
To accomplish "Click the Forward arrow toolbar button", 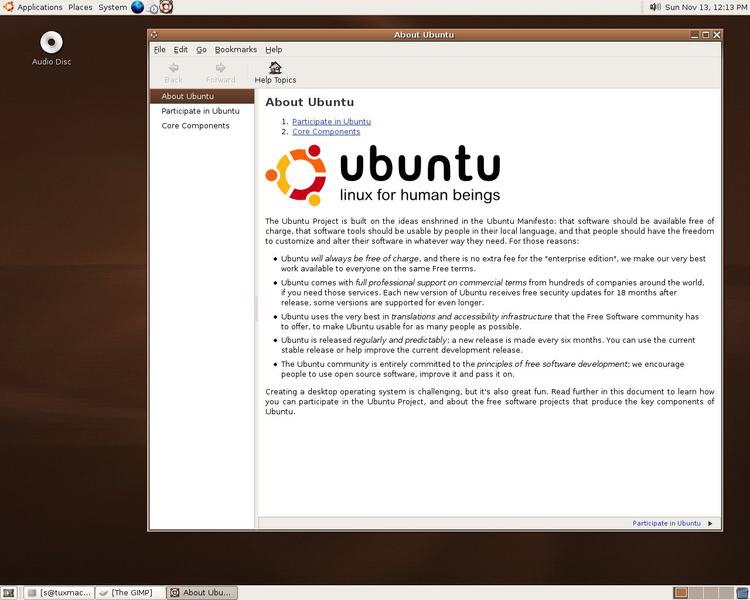I will (x=221, y=73).
